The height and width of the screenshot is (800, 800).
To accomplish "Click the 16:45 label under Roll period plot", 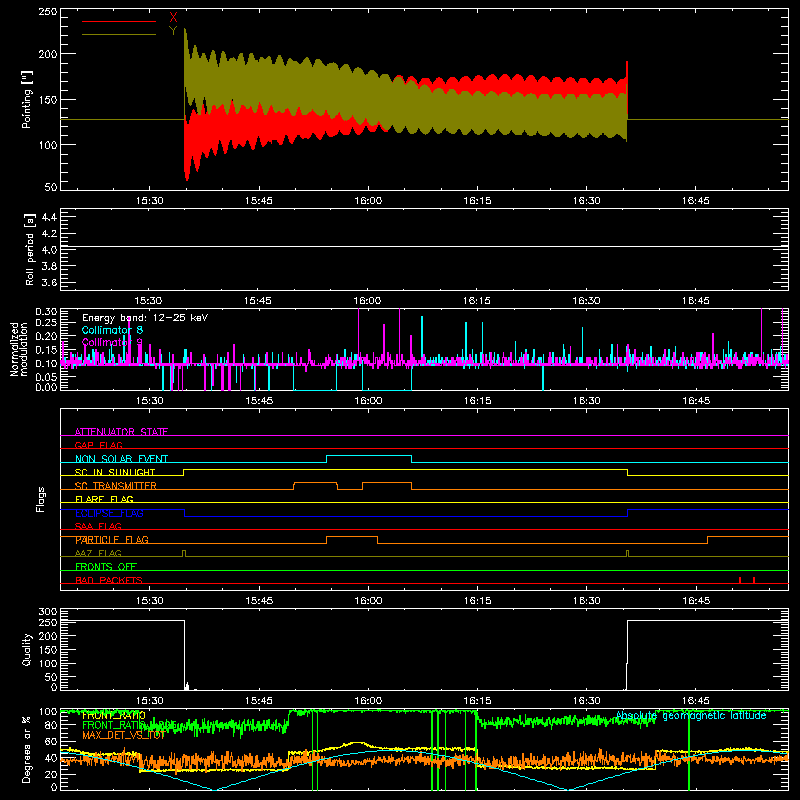I will point(695,301).
